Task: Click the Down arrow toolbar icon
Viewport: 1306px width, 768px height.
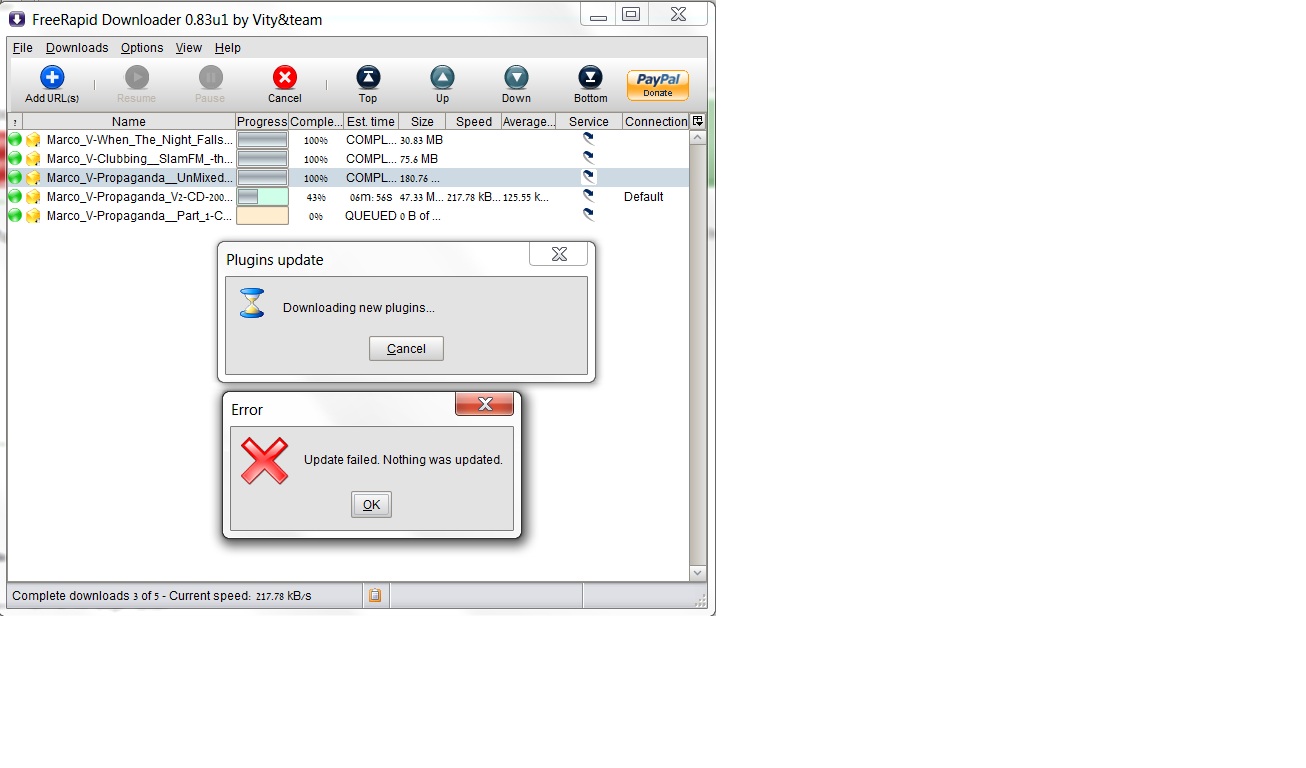Action: [x=516, y=78]
